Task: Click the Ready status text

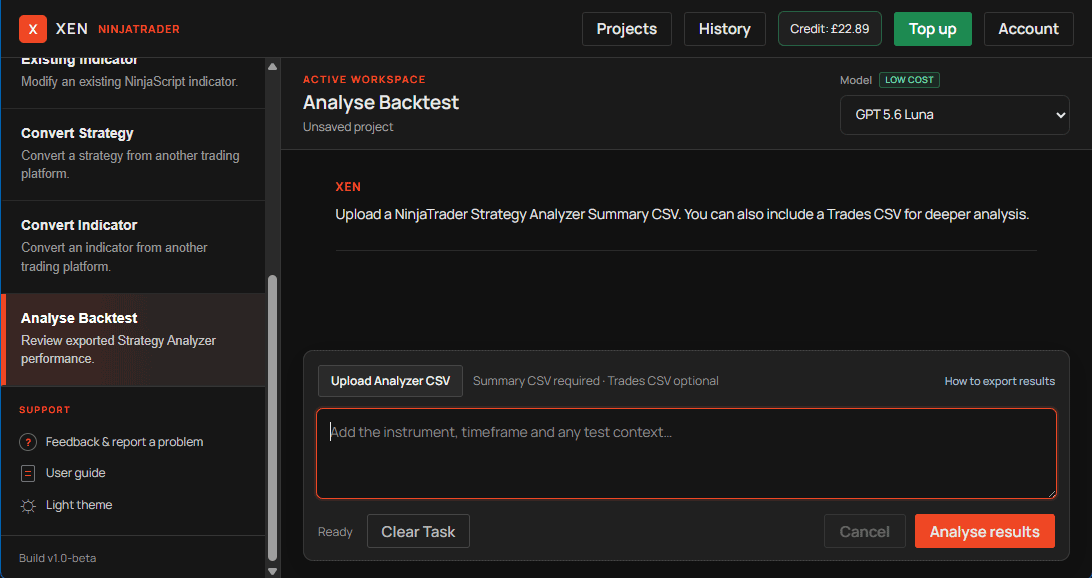Action: click(x=335, y=532)
